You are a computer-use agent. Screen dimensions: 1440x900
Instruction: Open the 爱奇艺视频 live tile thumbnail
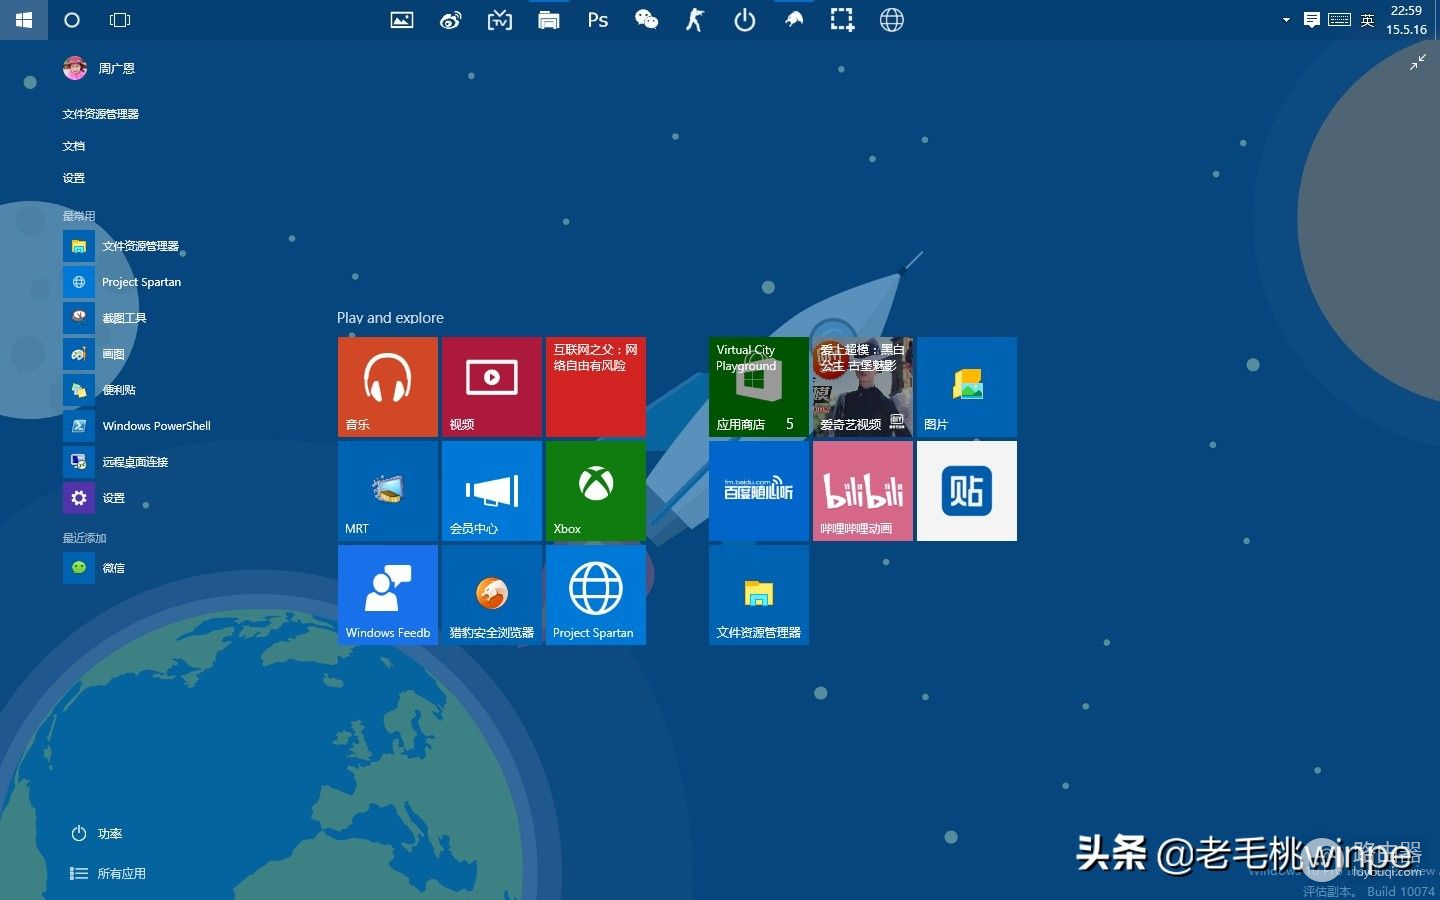[x=862, y=386]
